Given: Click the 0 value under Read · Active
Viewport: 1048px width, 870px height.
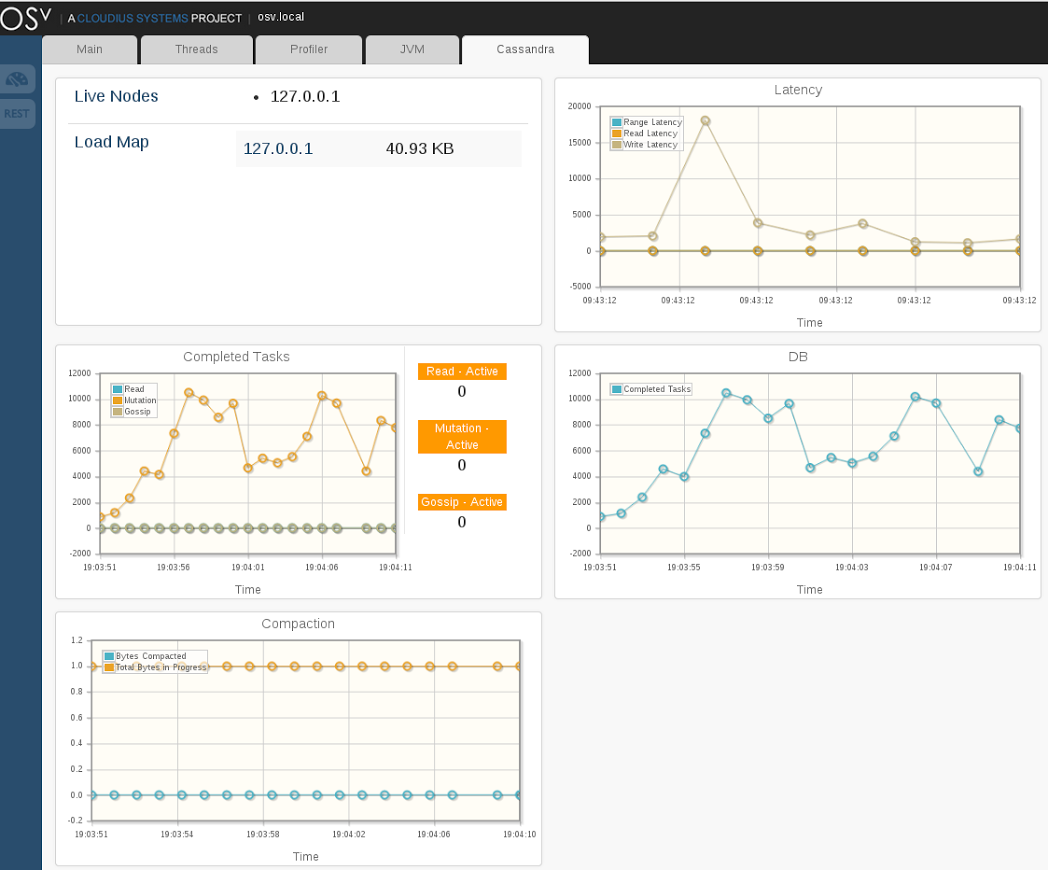Looking at the screenshot, I should (x=462, y=392).
